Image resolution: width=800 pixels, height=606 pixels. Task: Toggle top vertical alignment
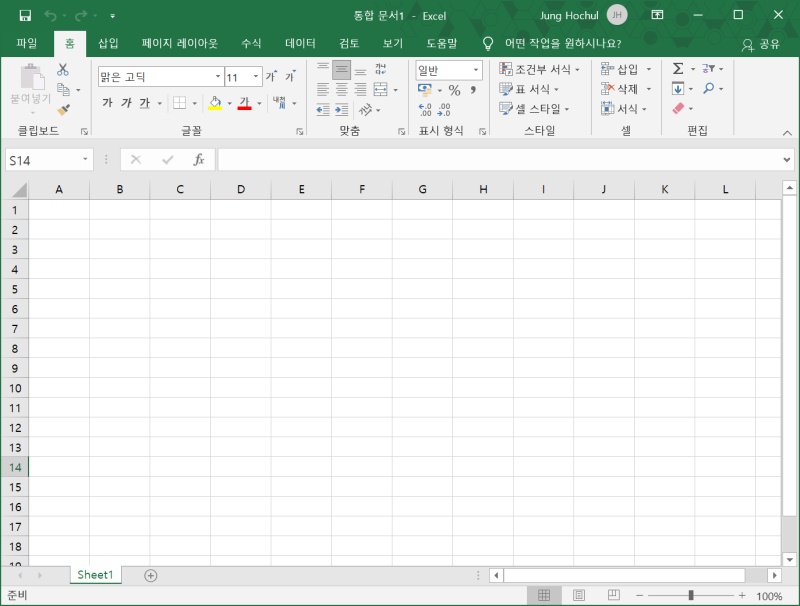pos(323,69)
